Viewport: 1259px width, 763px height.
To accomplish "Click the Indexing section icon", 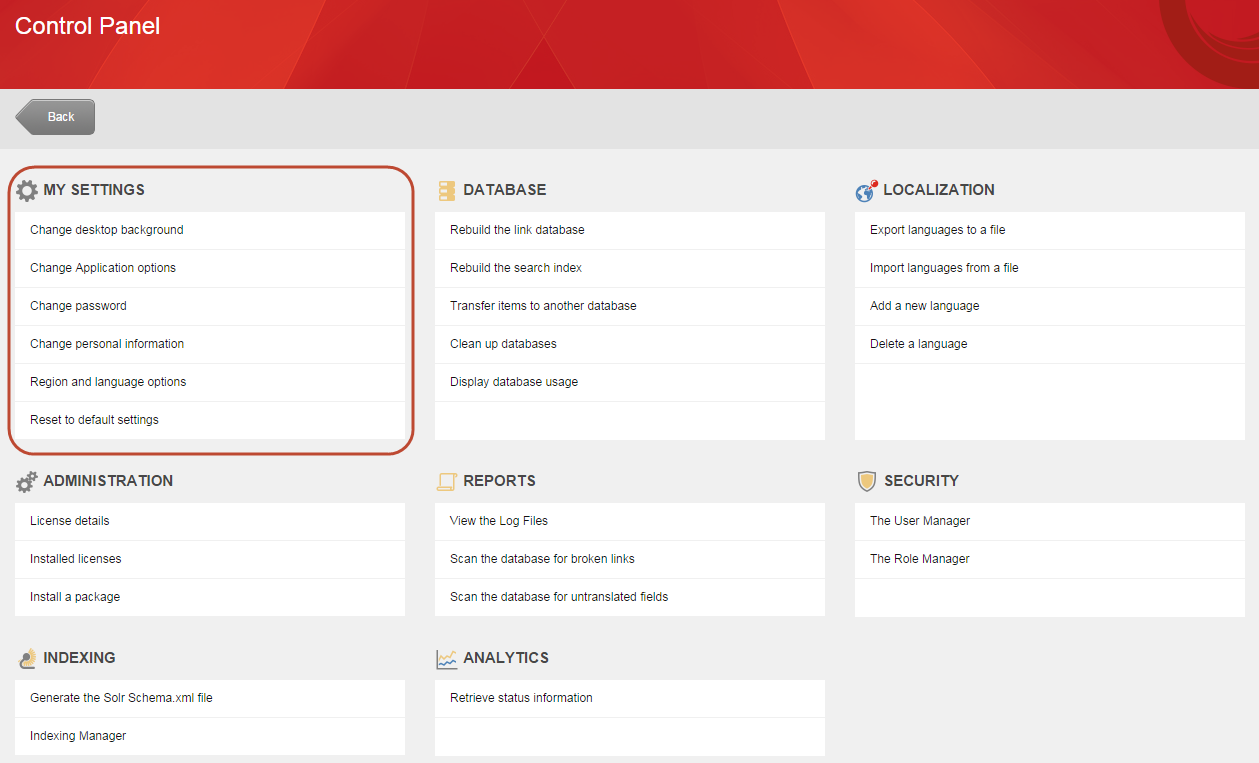I will (x=27, y=658).
